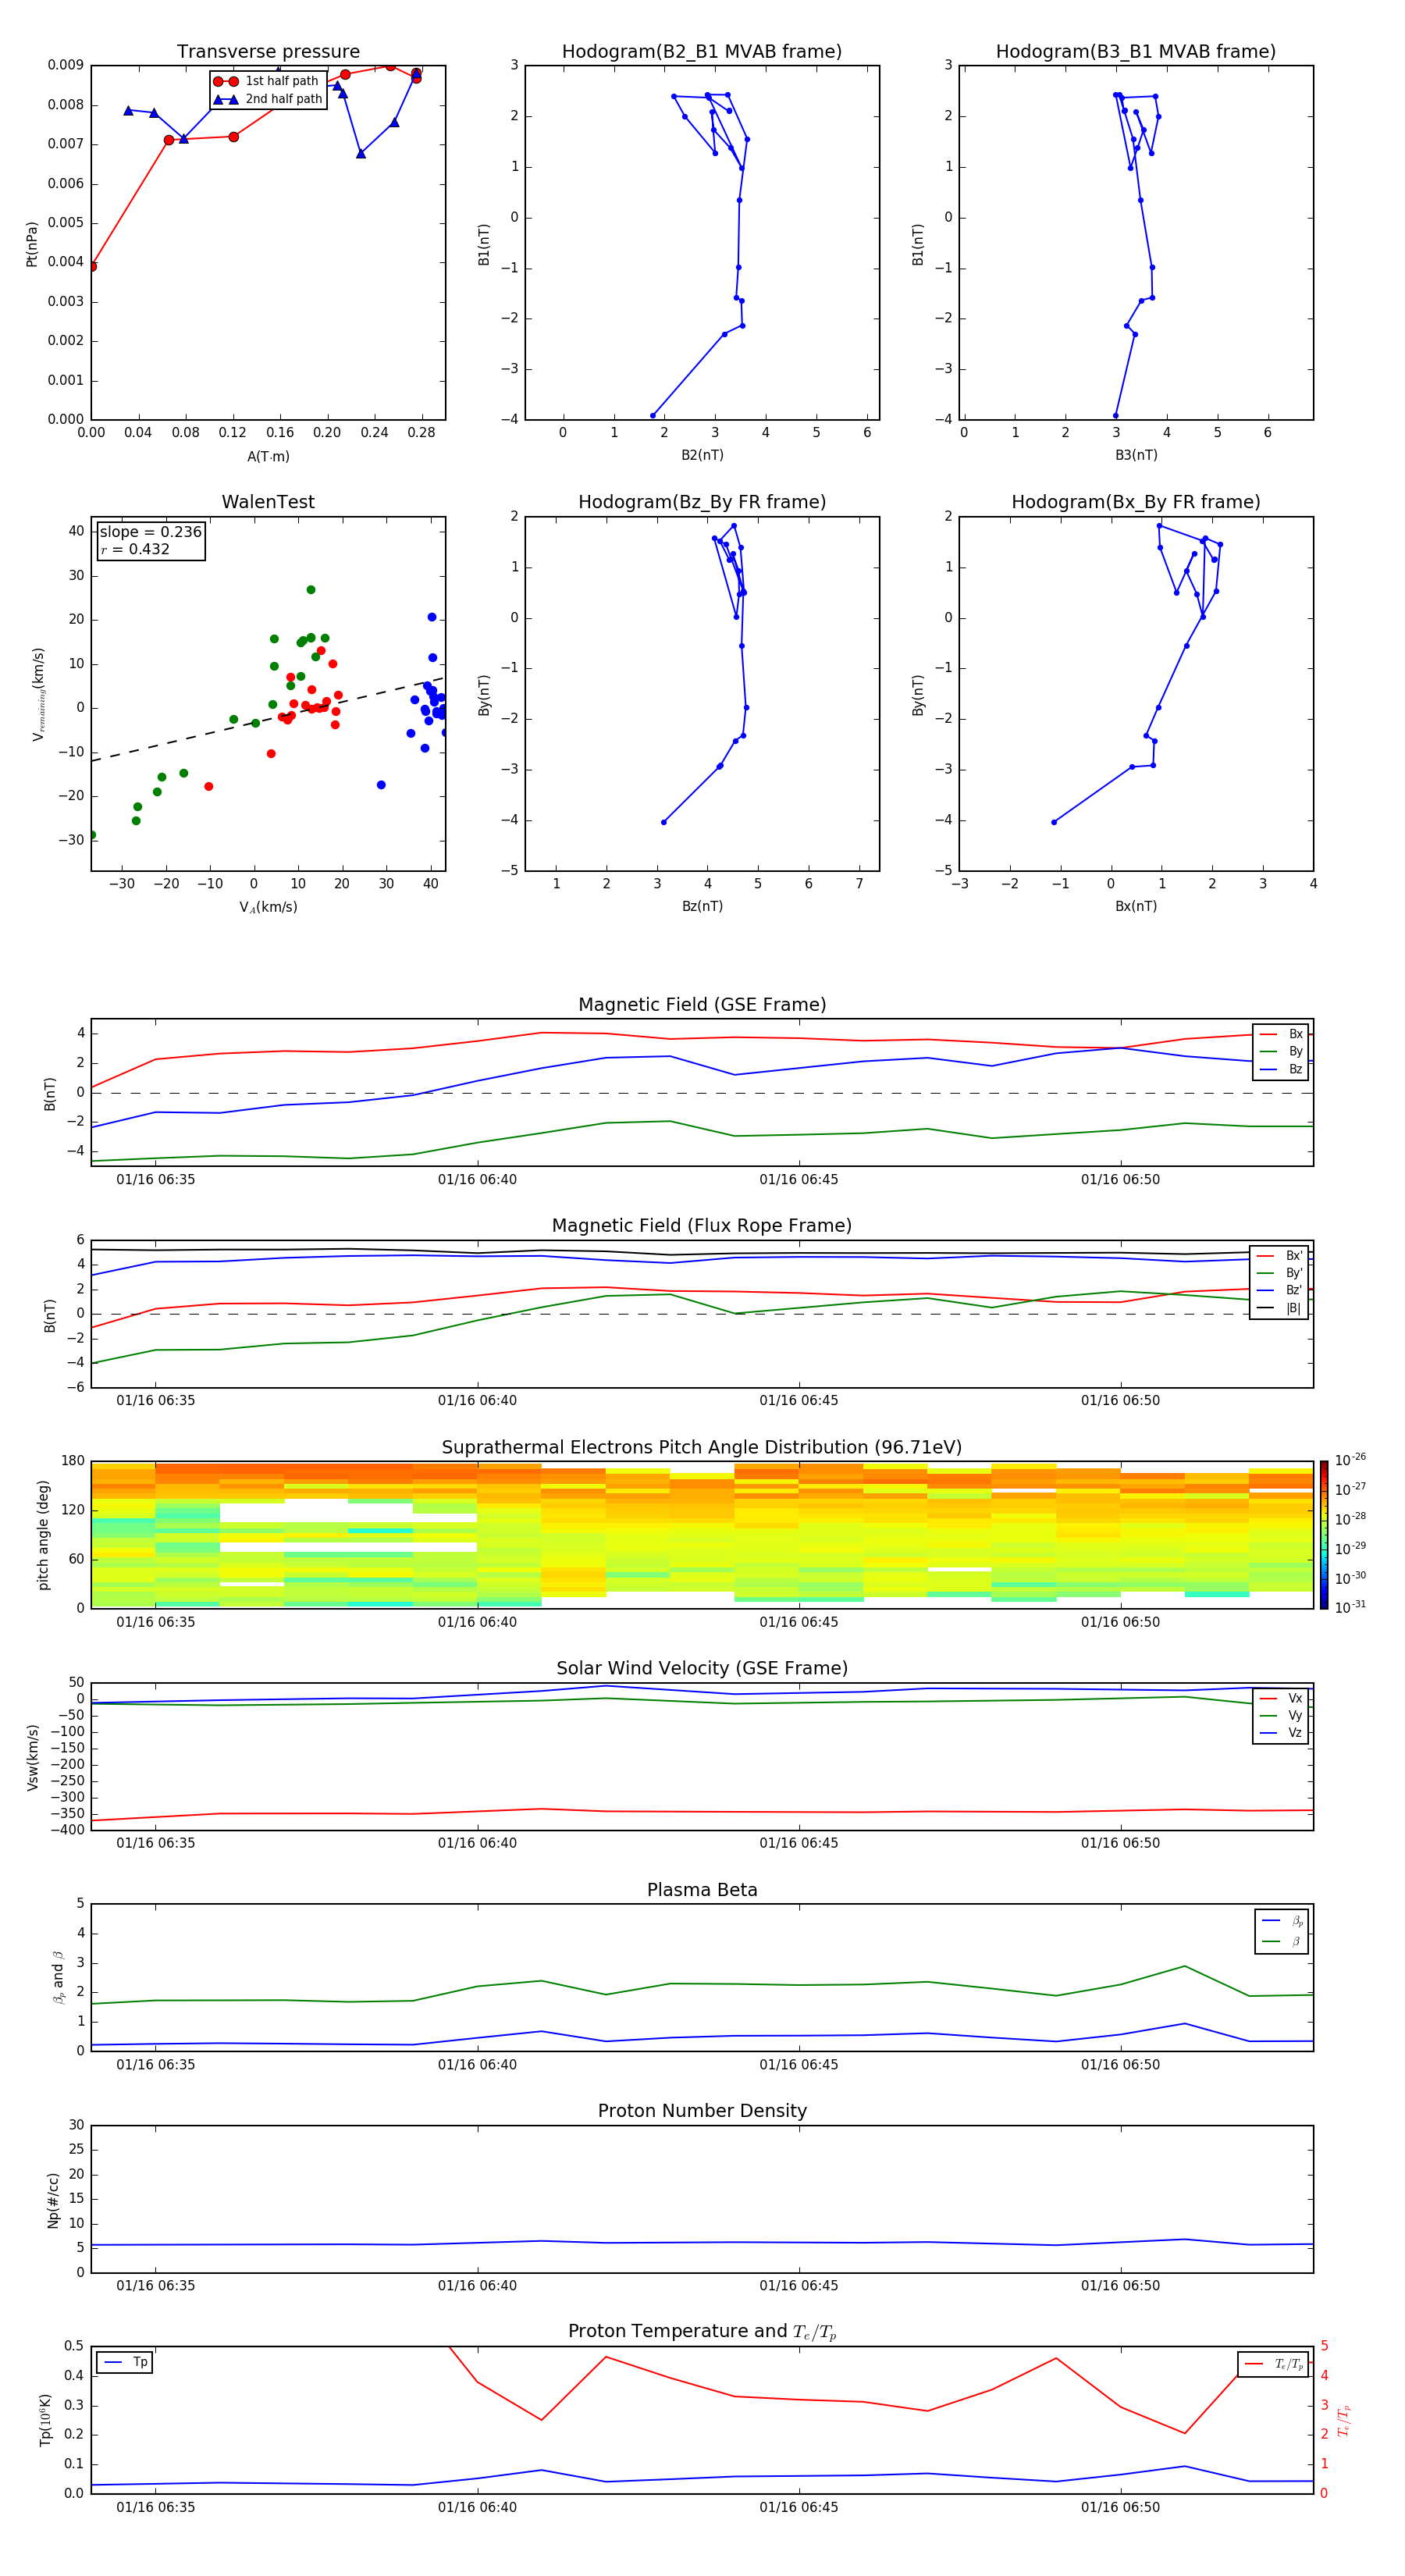Click the "B2(nT)" x-axis label
This screenshot has width=1405, height=2576.
tap(702, 455)
